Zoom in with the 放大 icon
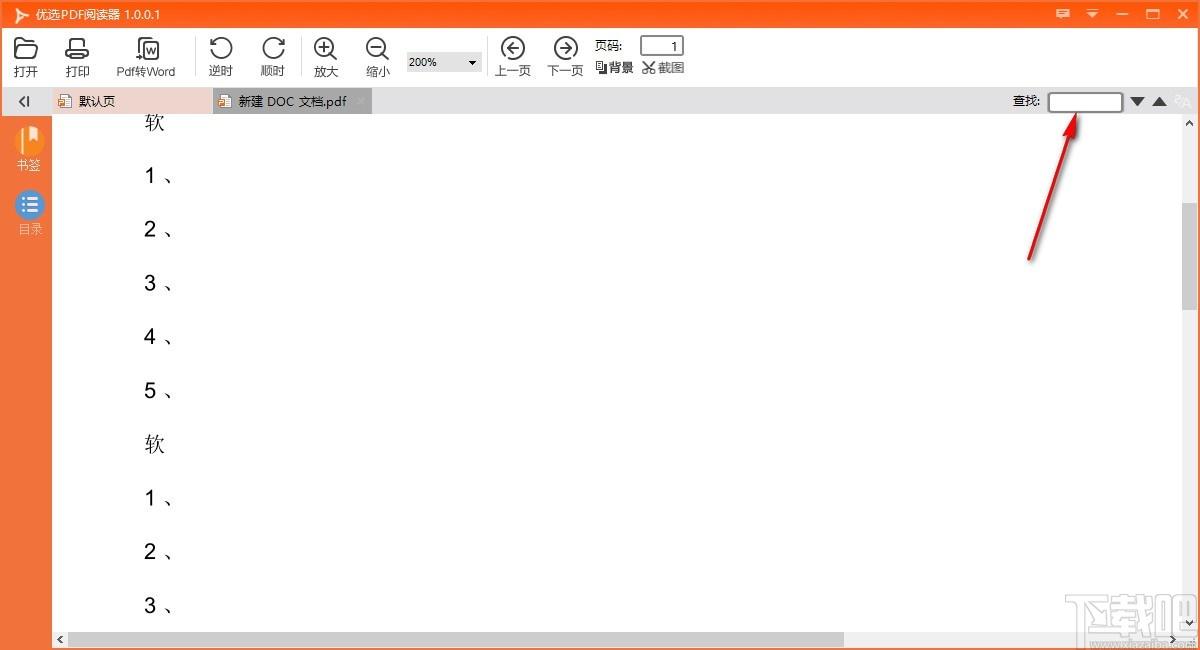The image size is (1200, 650). pos(326,57)
